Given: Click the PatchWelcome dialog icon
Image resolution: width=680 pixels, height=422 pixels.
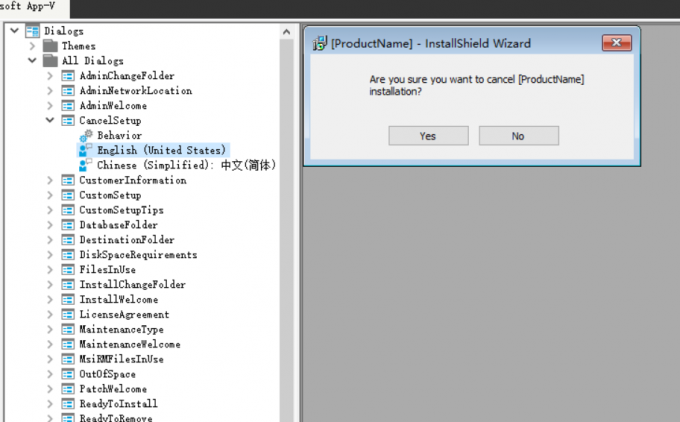Looking at the screenshot, I should (68, 389).
